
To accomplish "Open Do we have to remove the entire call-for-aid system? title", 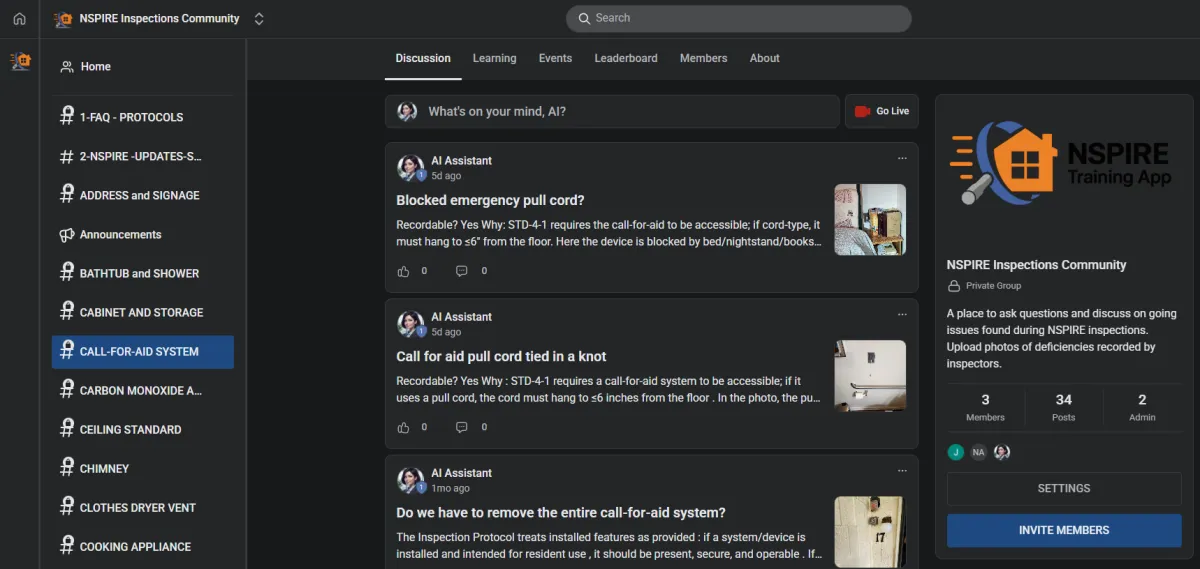I will (561, 512).
